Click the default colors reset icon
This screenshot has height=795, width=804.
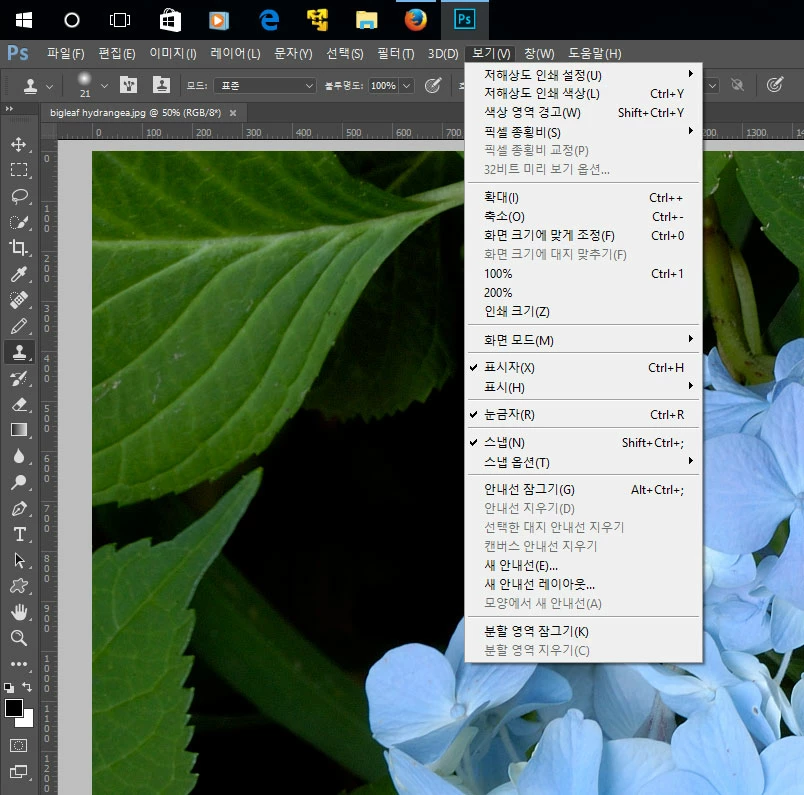(x=9, y=687)
